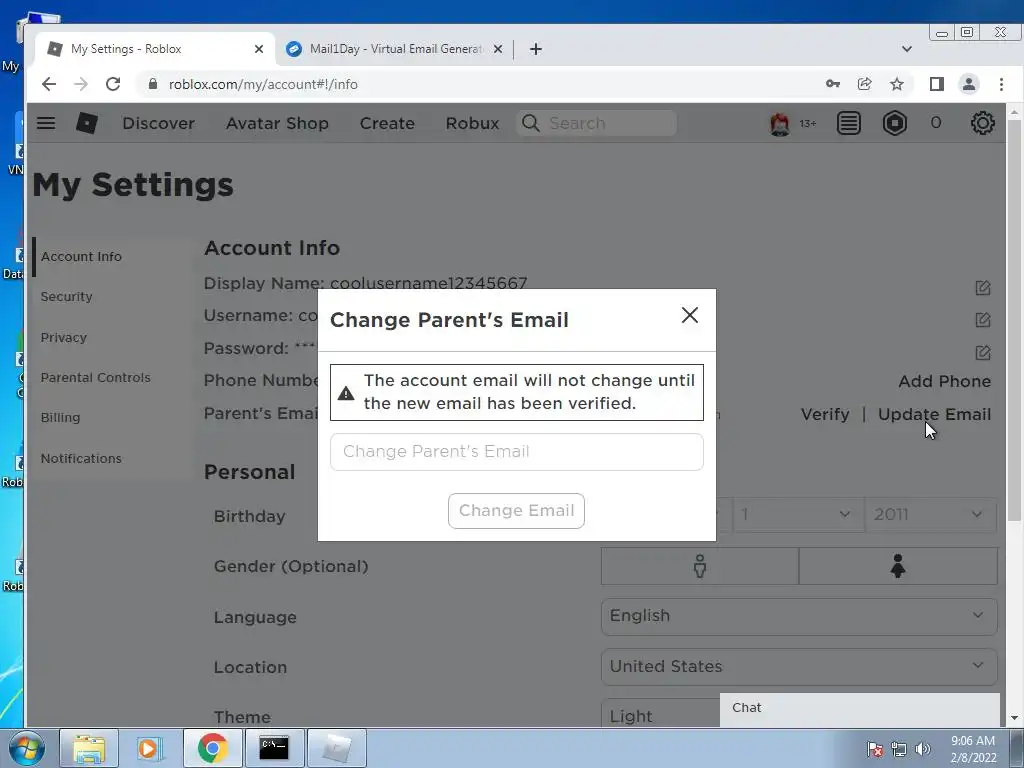The image size is (1024, 768).
Task: Select Notifications in settings sidebar
Action: [x=81, y=458]
